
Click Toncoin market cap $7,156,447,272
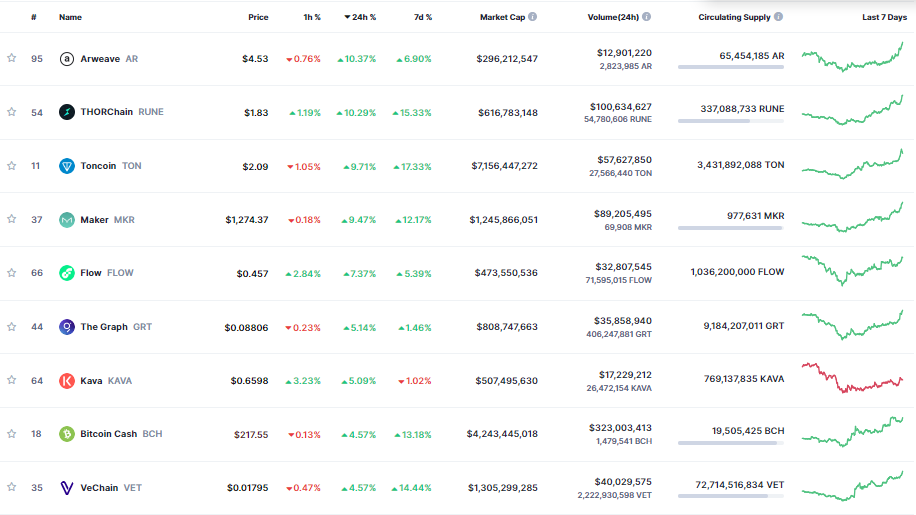click(x=505, y=166)
